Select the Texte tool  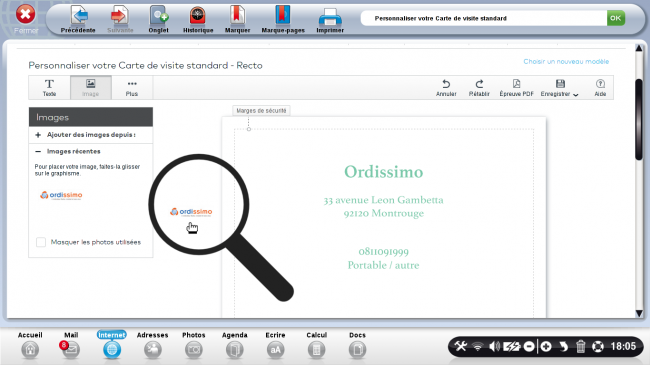pyautogui.click(x=49, y=88)
